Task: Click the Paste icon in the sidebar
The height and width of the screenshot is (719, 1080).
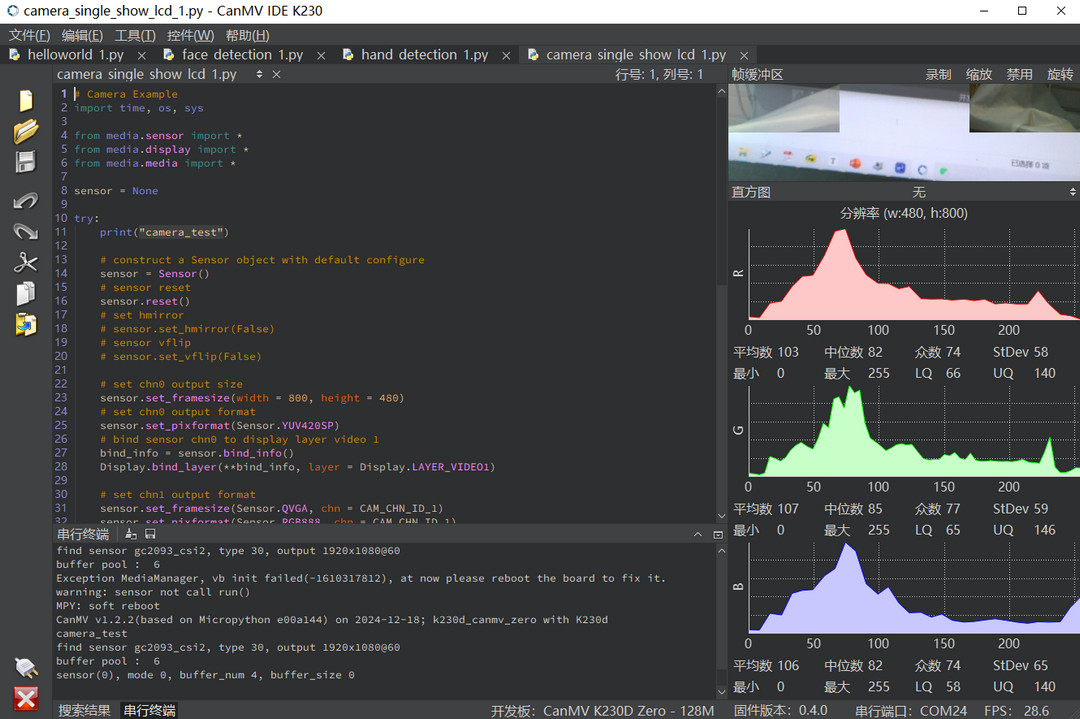Action: 25,324
